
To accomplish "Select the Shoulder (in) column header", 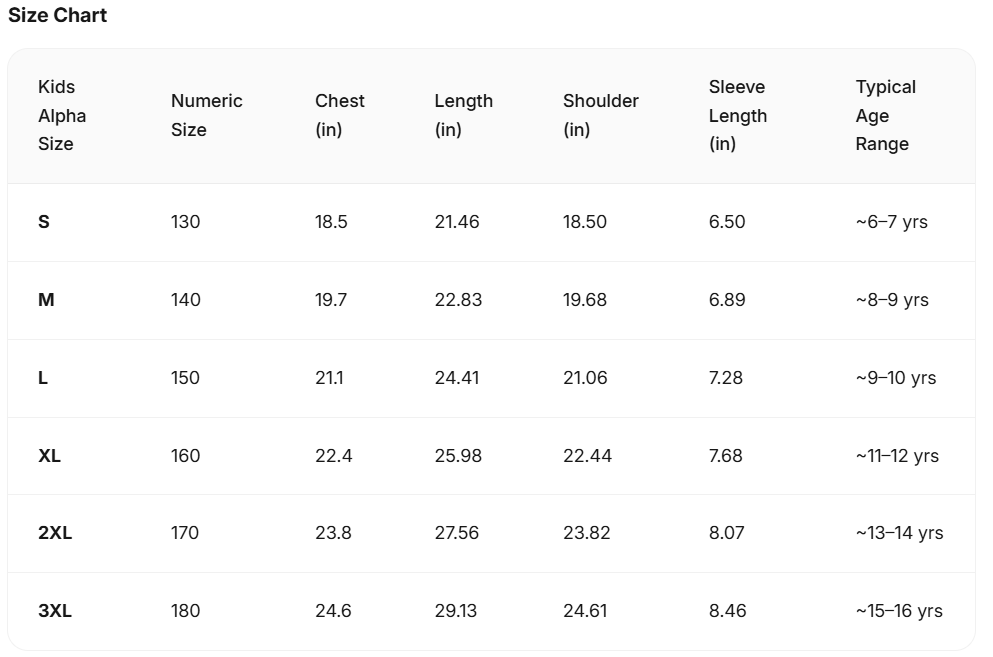I will 600,115.
